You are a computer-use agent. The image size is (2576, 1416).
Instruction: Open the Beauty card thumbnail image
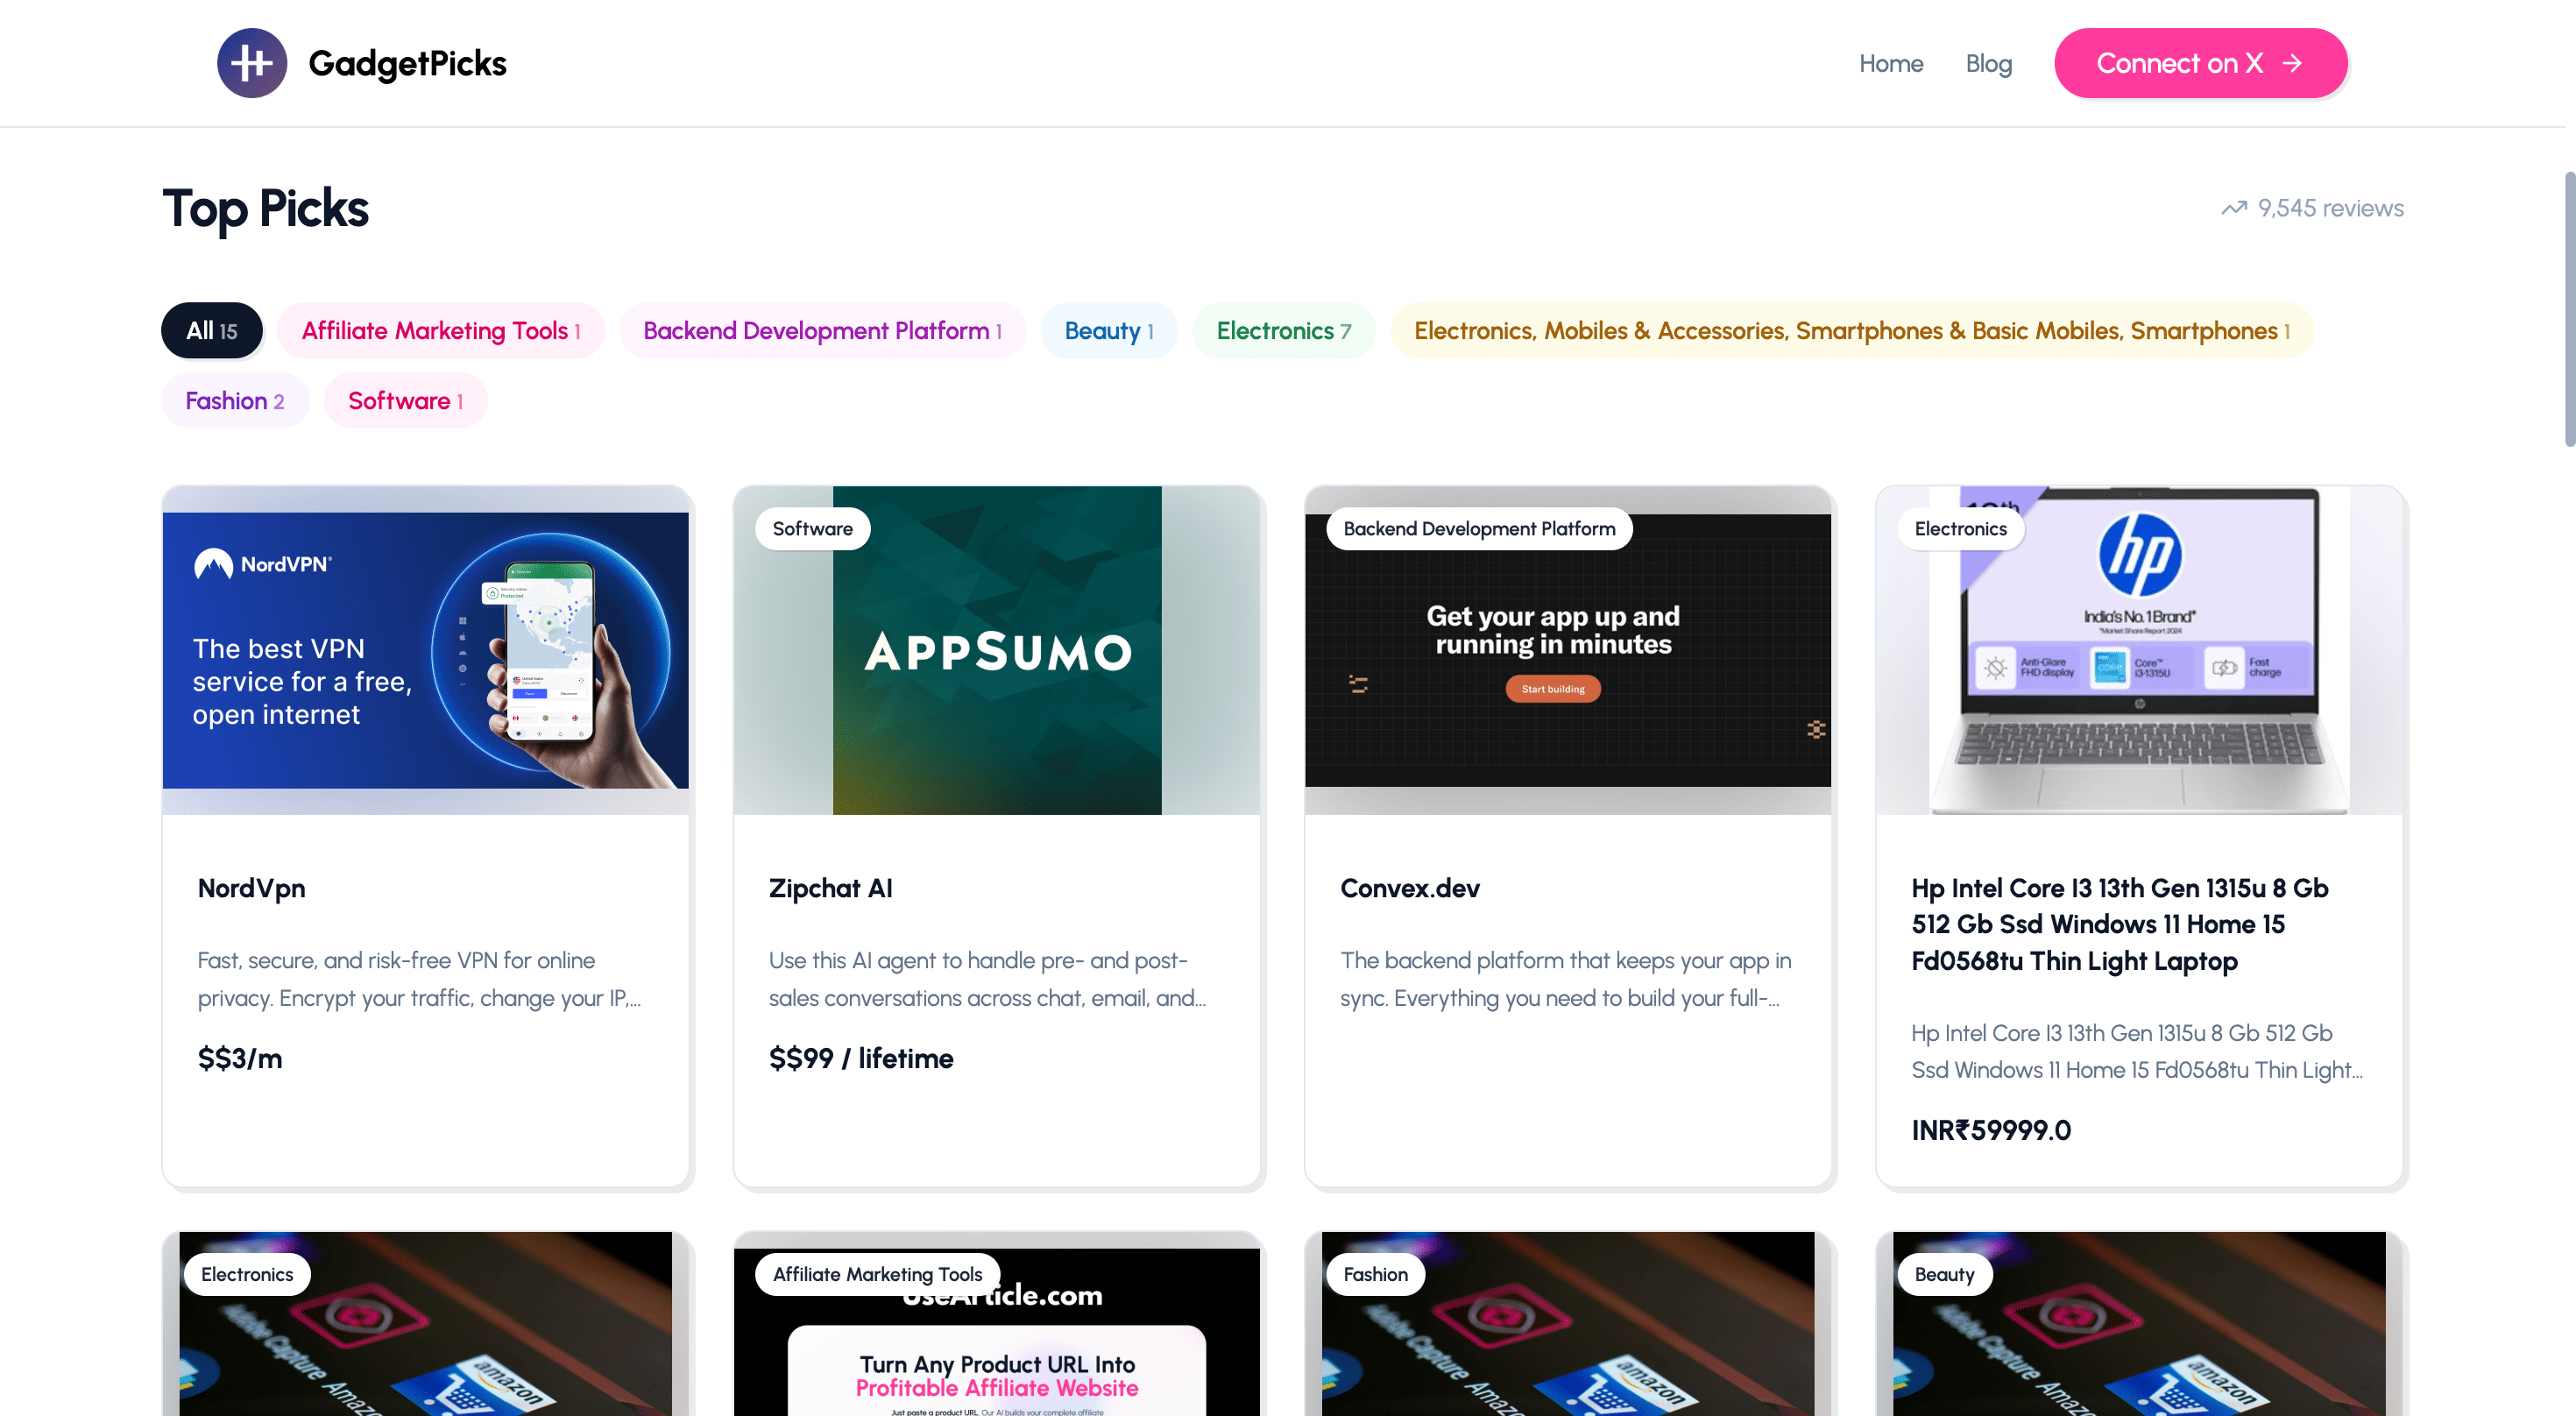pyautogui.click(x=2139, y=1324)
